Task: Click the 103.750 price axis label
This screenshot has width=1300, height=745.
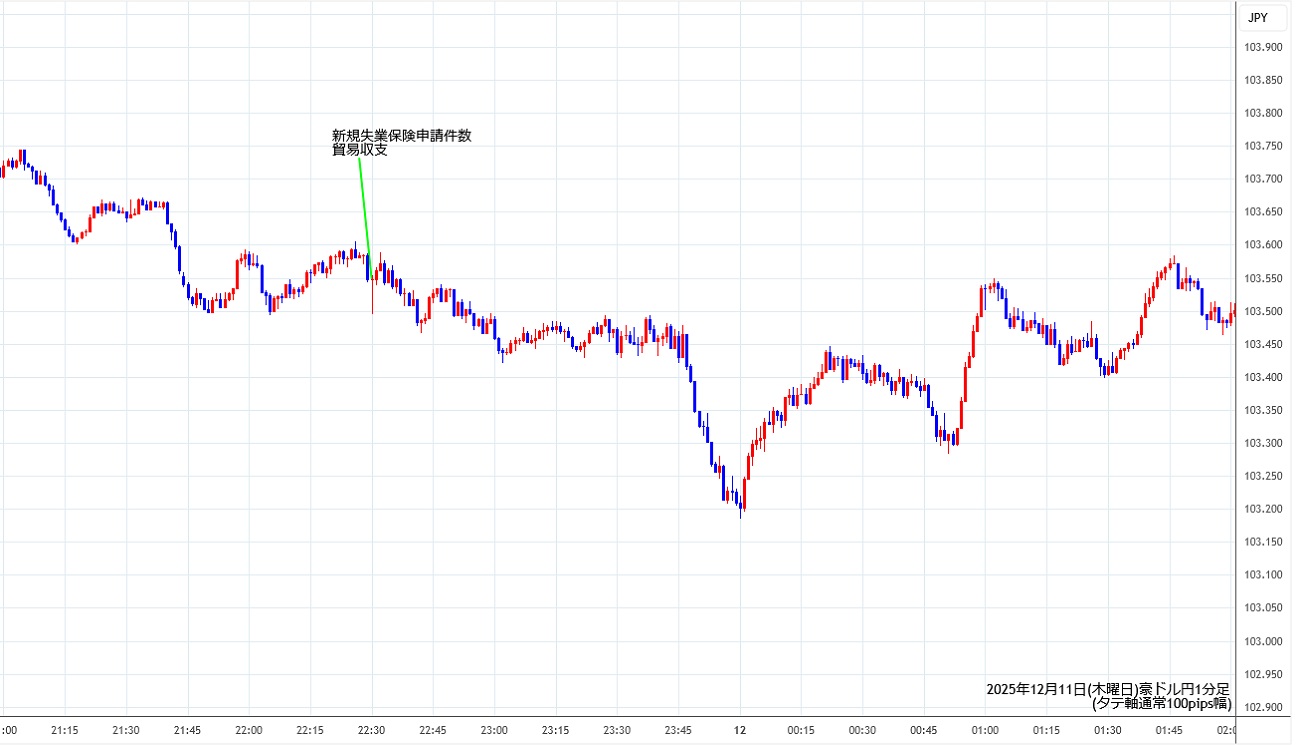Action: (1262, 146)
